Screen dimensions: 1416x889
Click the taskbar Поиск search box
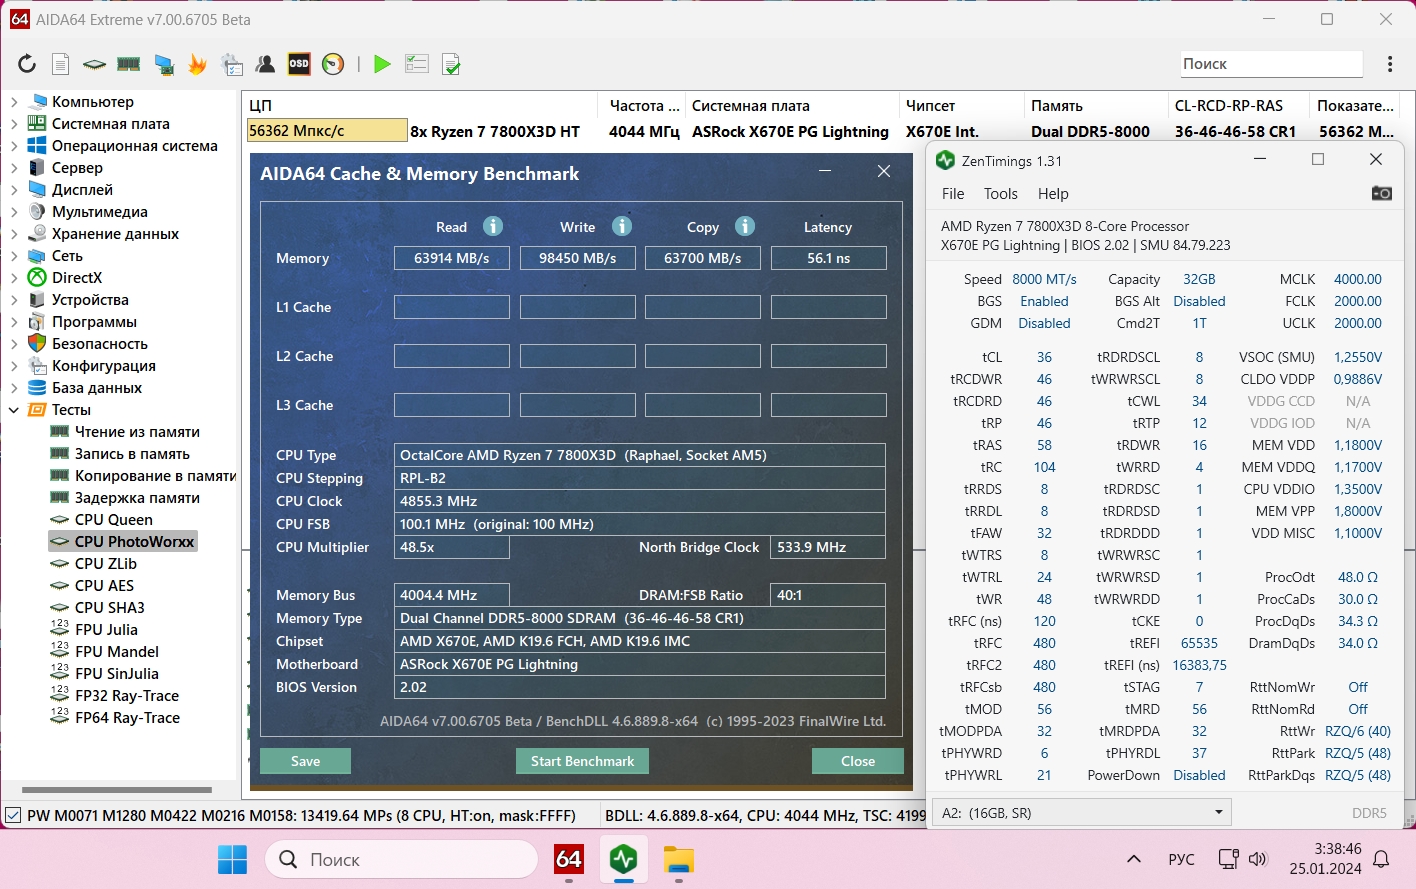(x=402, y=859)
